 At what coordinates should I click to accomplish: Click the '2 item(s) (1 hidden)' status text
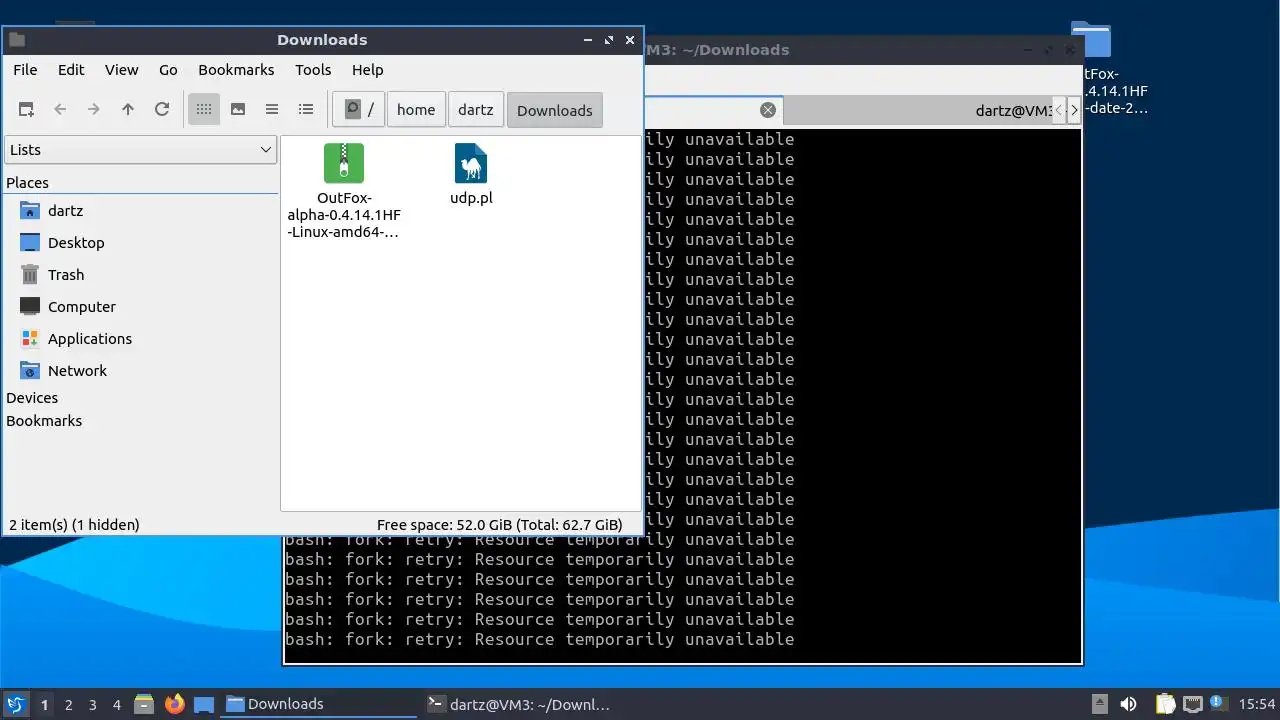(x=74, y=525)
